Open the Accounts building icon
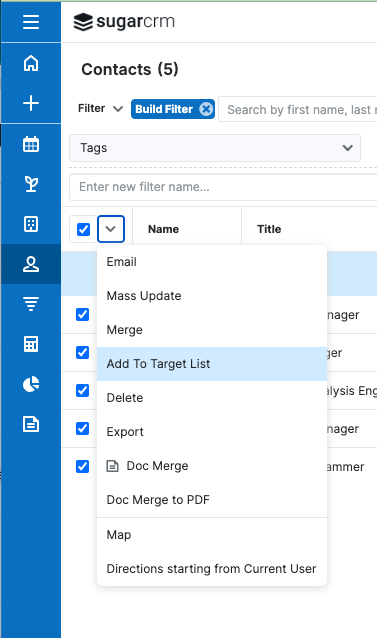The width and height of the screenshot is (377, 638). coord(31,224)
